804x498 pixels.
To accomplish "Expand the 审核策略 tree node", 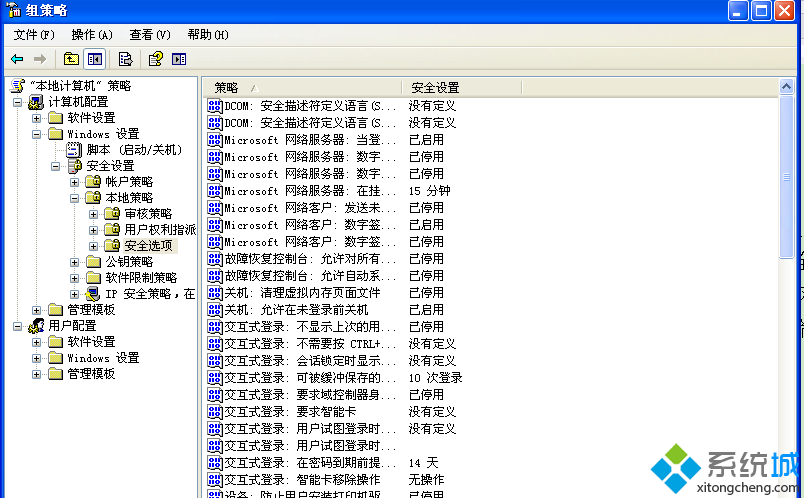I will click(x=94, y=214).
